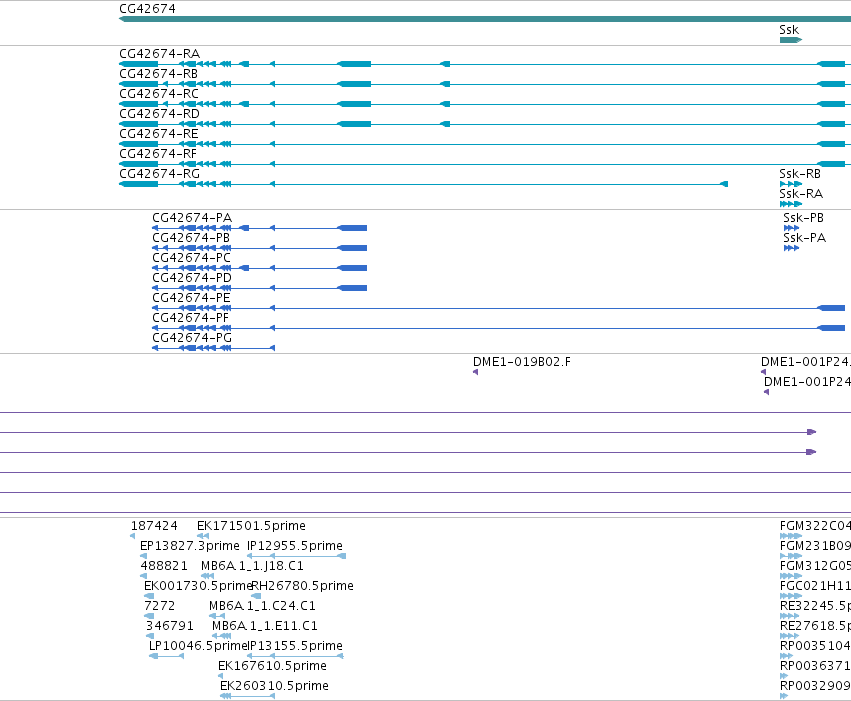Click the Ssk-RA transcript glyph

791,204
